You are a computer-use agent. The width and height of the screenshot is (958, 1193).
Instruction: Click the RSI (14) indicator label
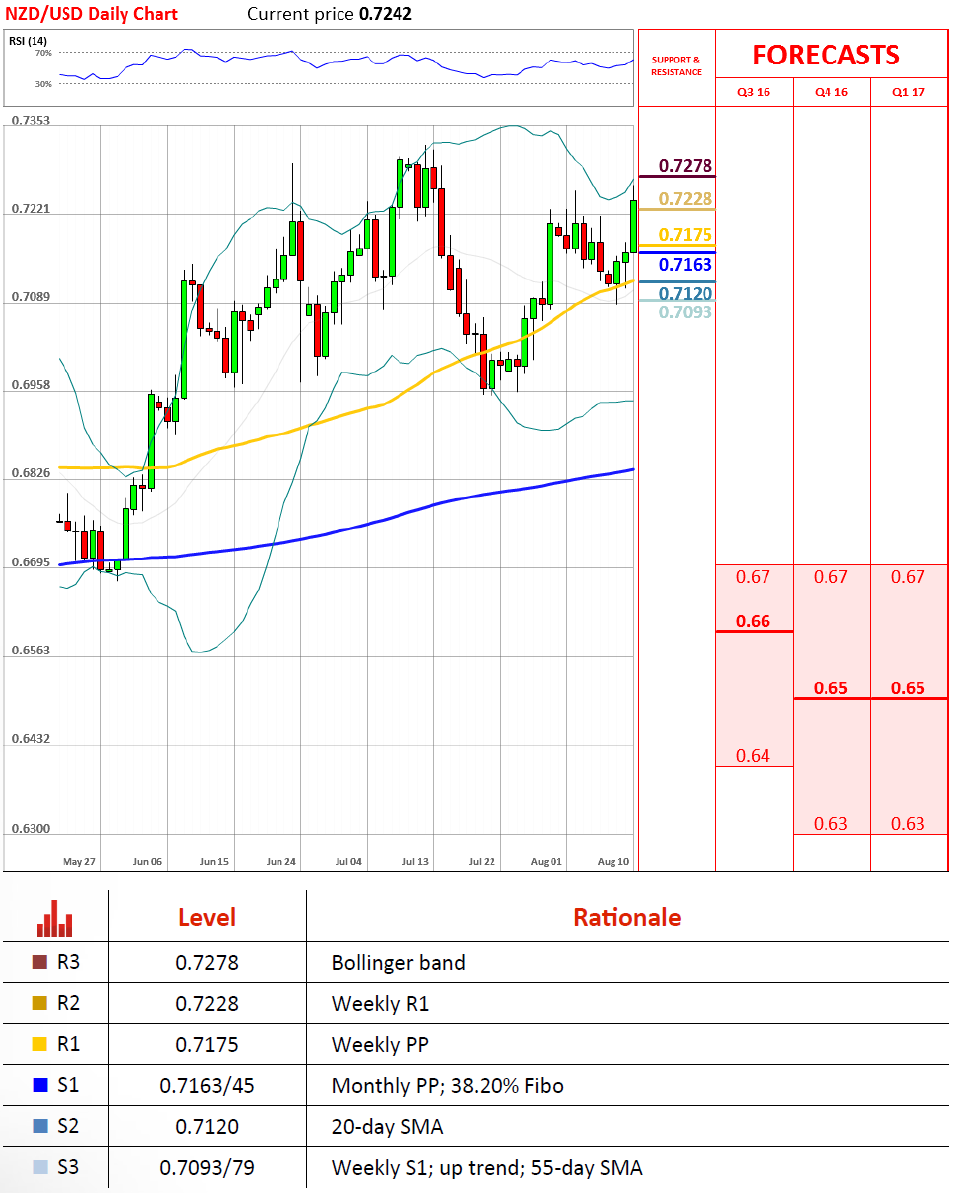27,41
